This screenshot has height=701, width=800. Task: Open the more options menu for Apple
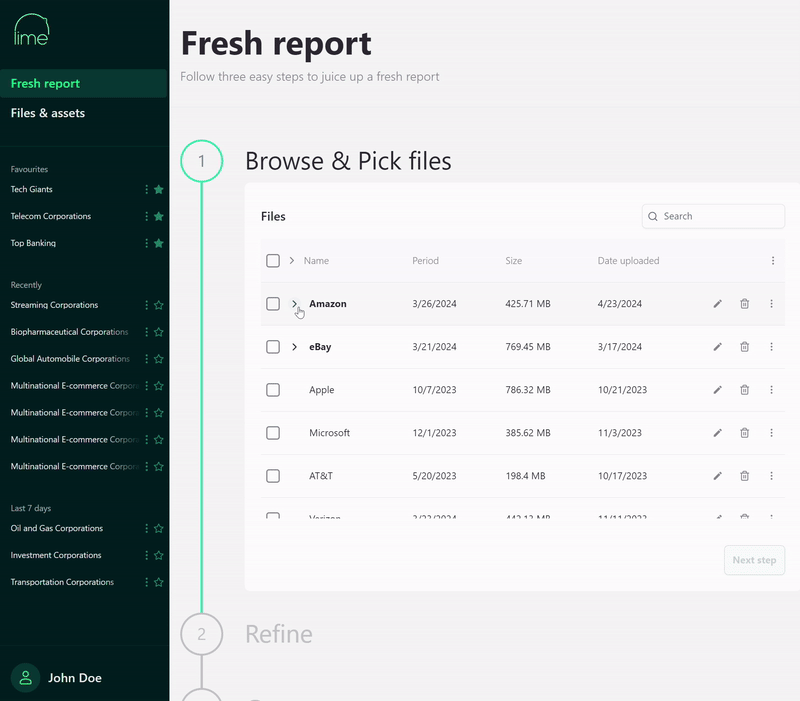[x=771, y=390]
